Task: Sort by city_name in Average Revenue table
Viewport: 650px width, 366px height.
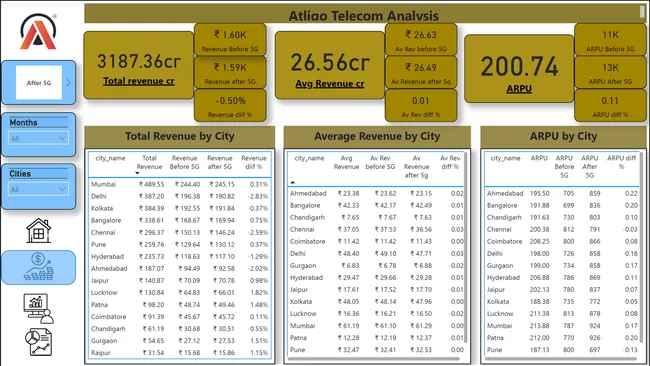Action: (x=309, y=158)
